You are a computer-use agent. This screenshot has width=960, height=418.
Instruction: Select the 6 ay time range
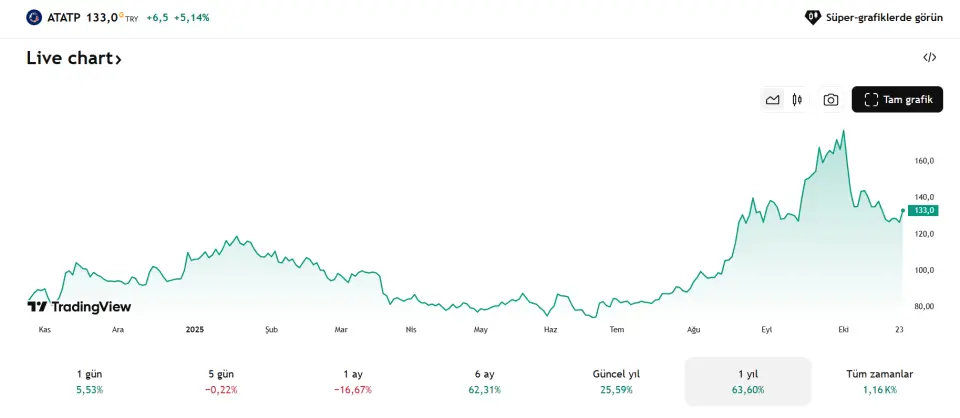coord(484,381)
